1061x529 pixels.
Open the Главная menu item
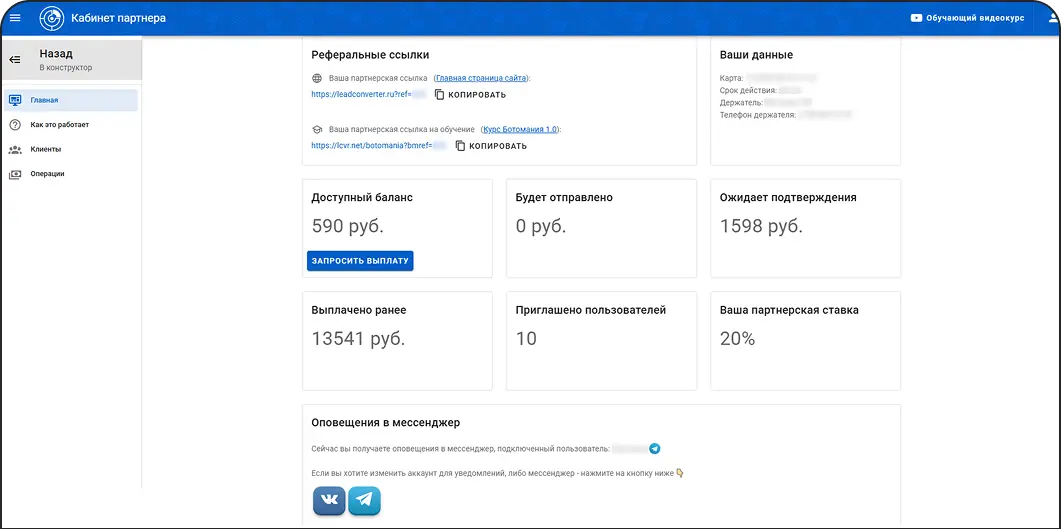(71, 100)
